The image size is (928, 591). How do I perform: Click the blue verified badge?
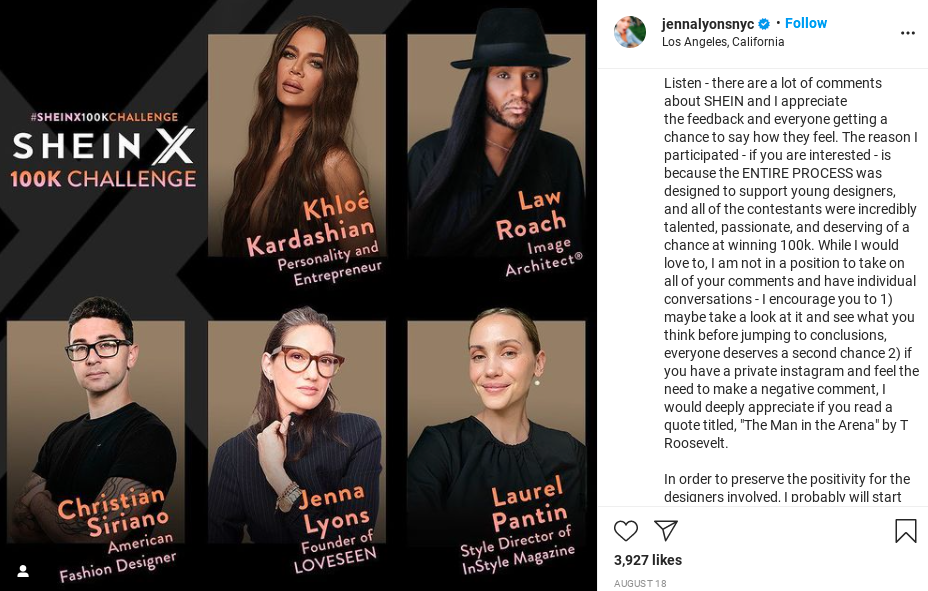[x=764, y=24]
